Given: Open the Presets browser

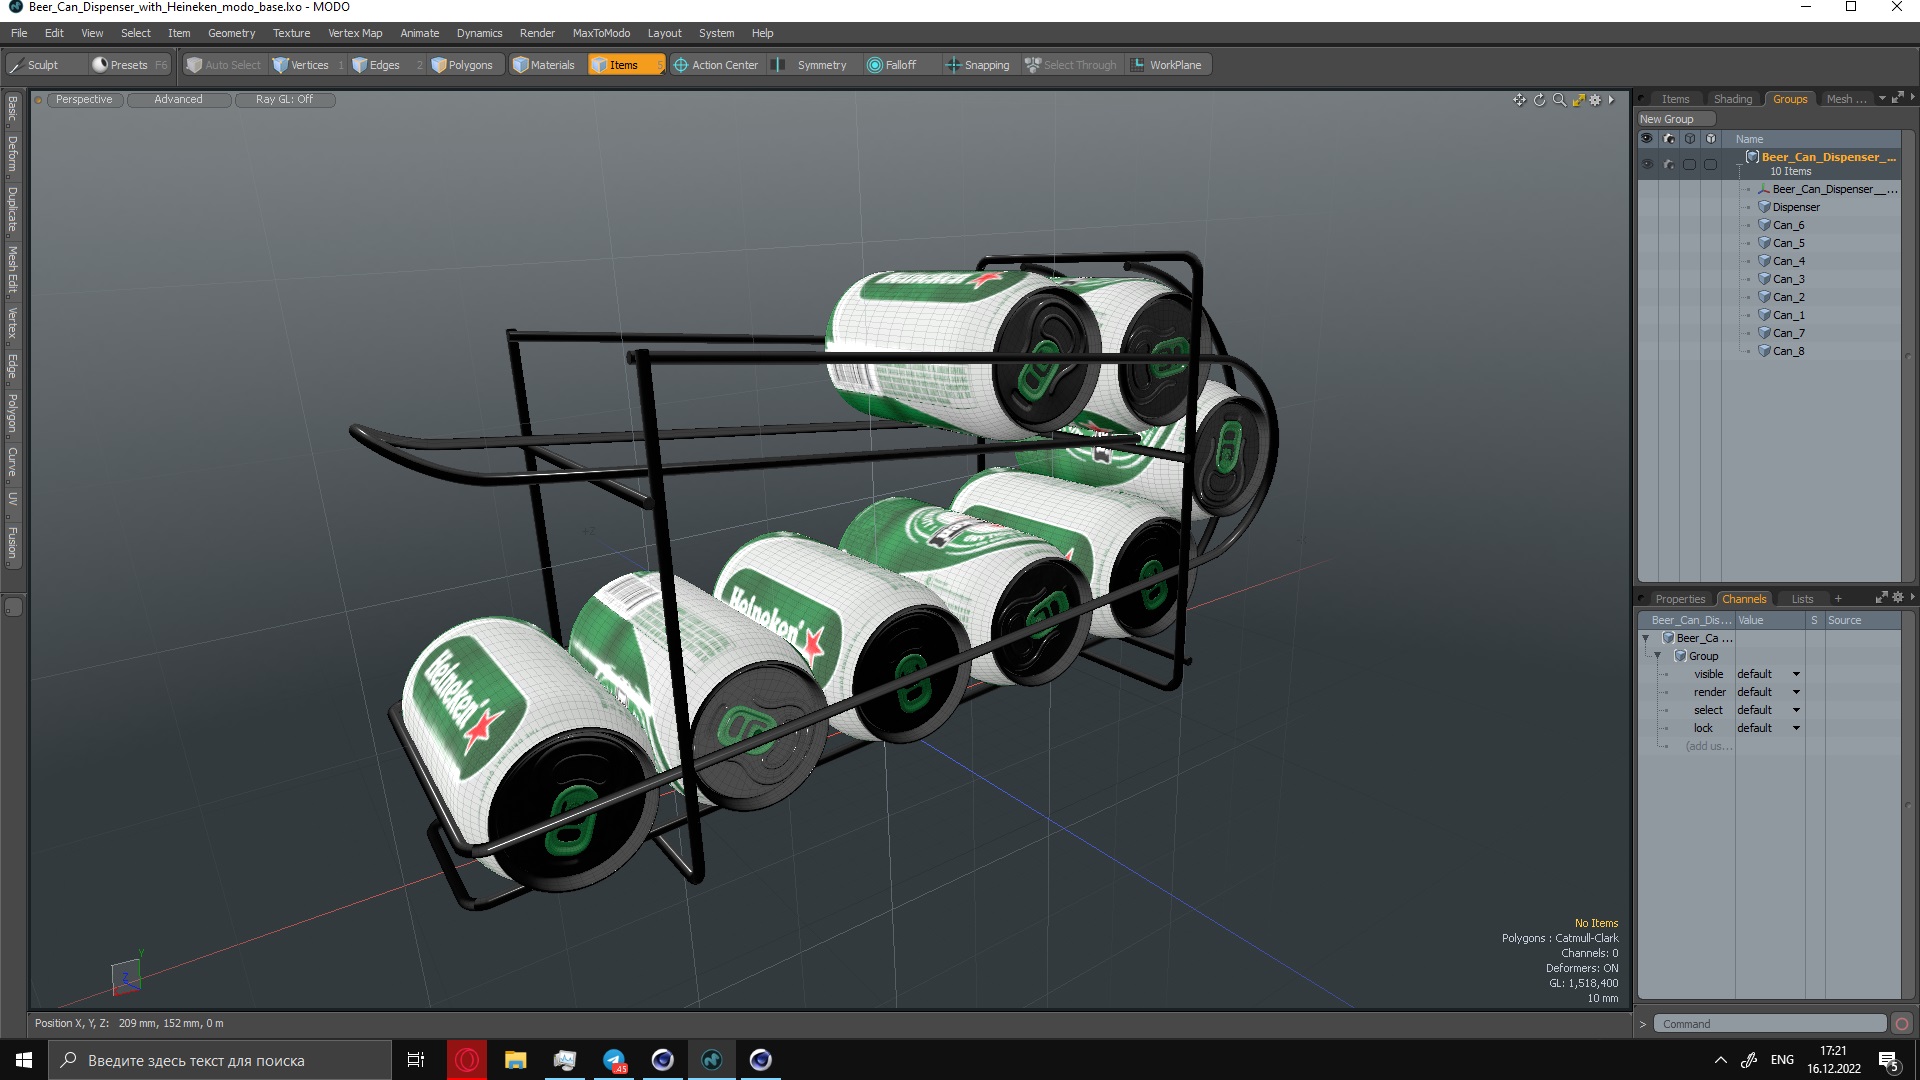Looking at the screenshot, I should [x=130, y=65].
